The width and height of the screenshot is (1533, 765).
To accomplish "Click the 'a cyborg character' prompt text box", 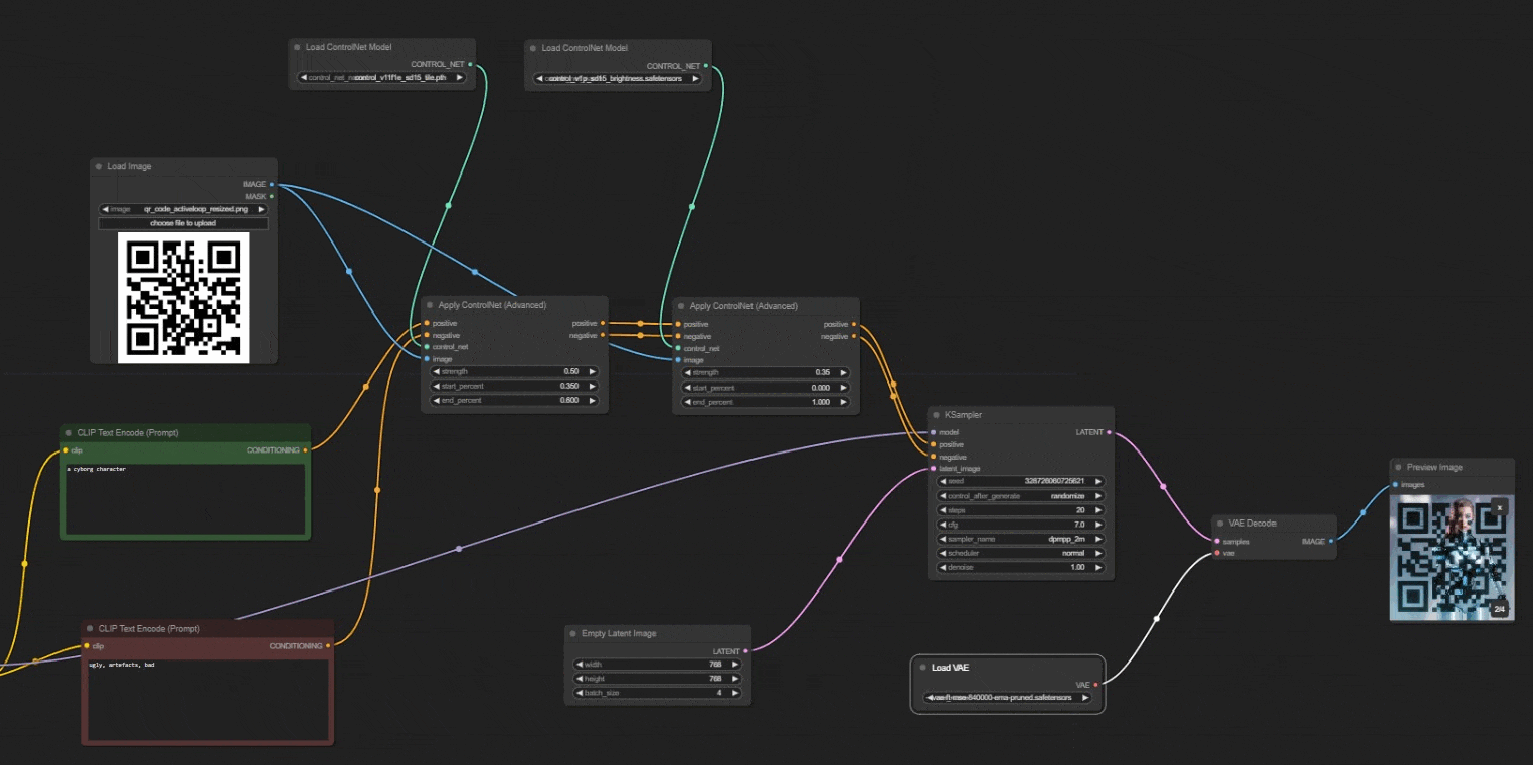I will point(185,498).
